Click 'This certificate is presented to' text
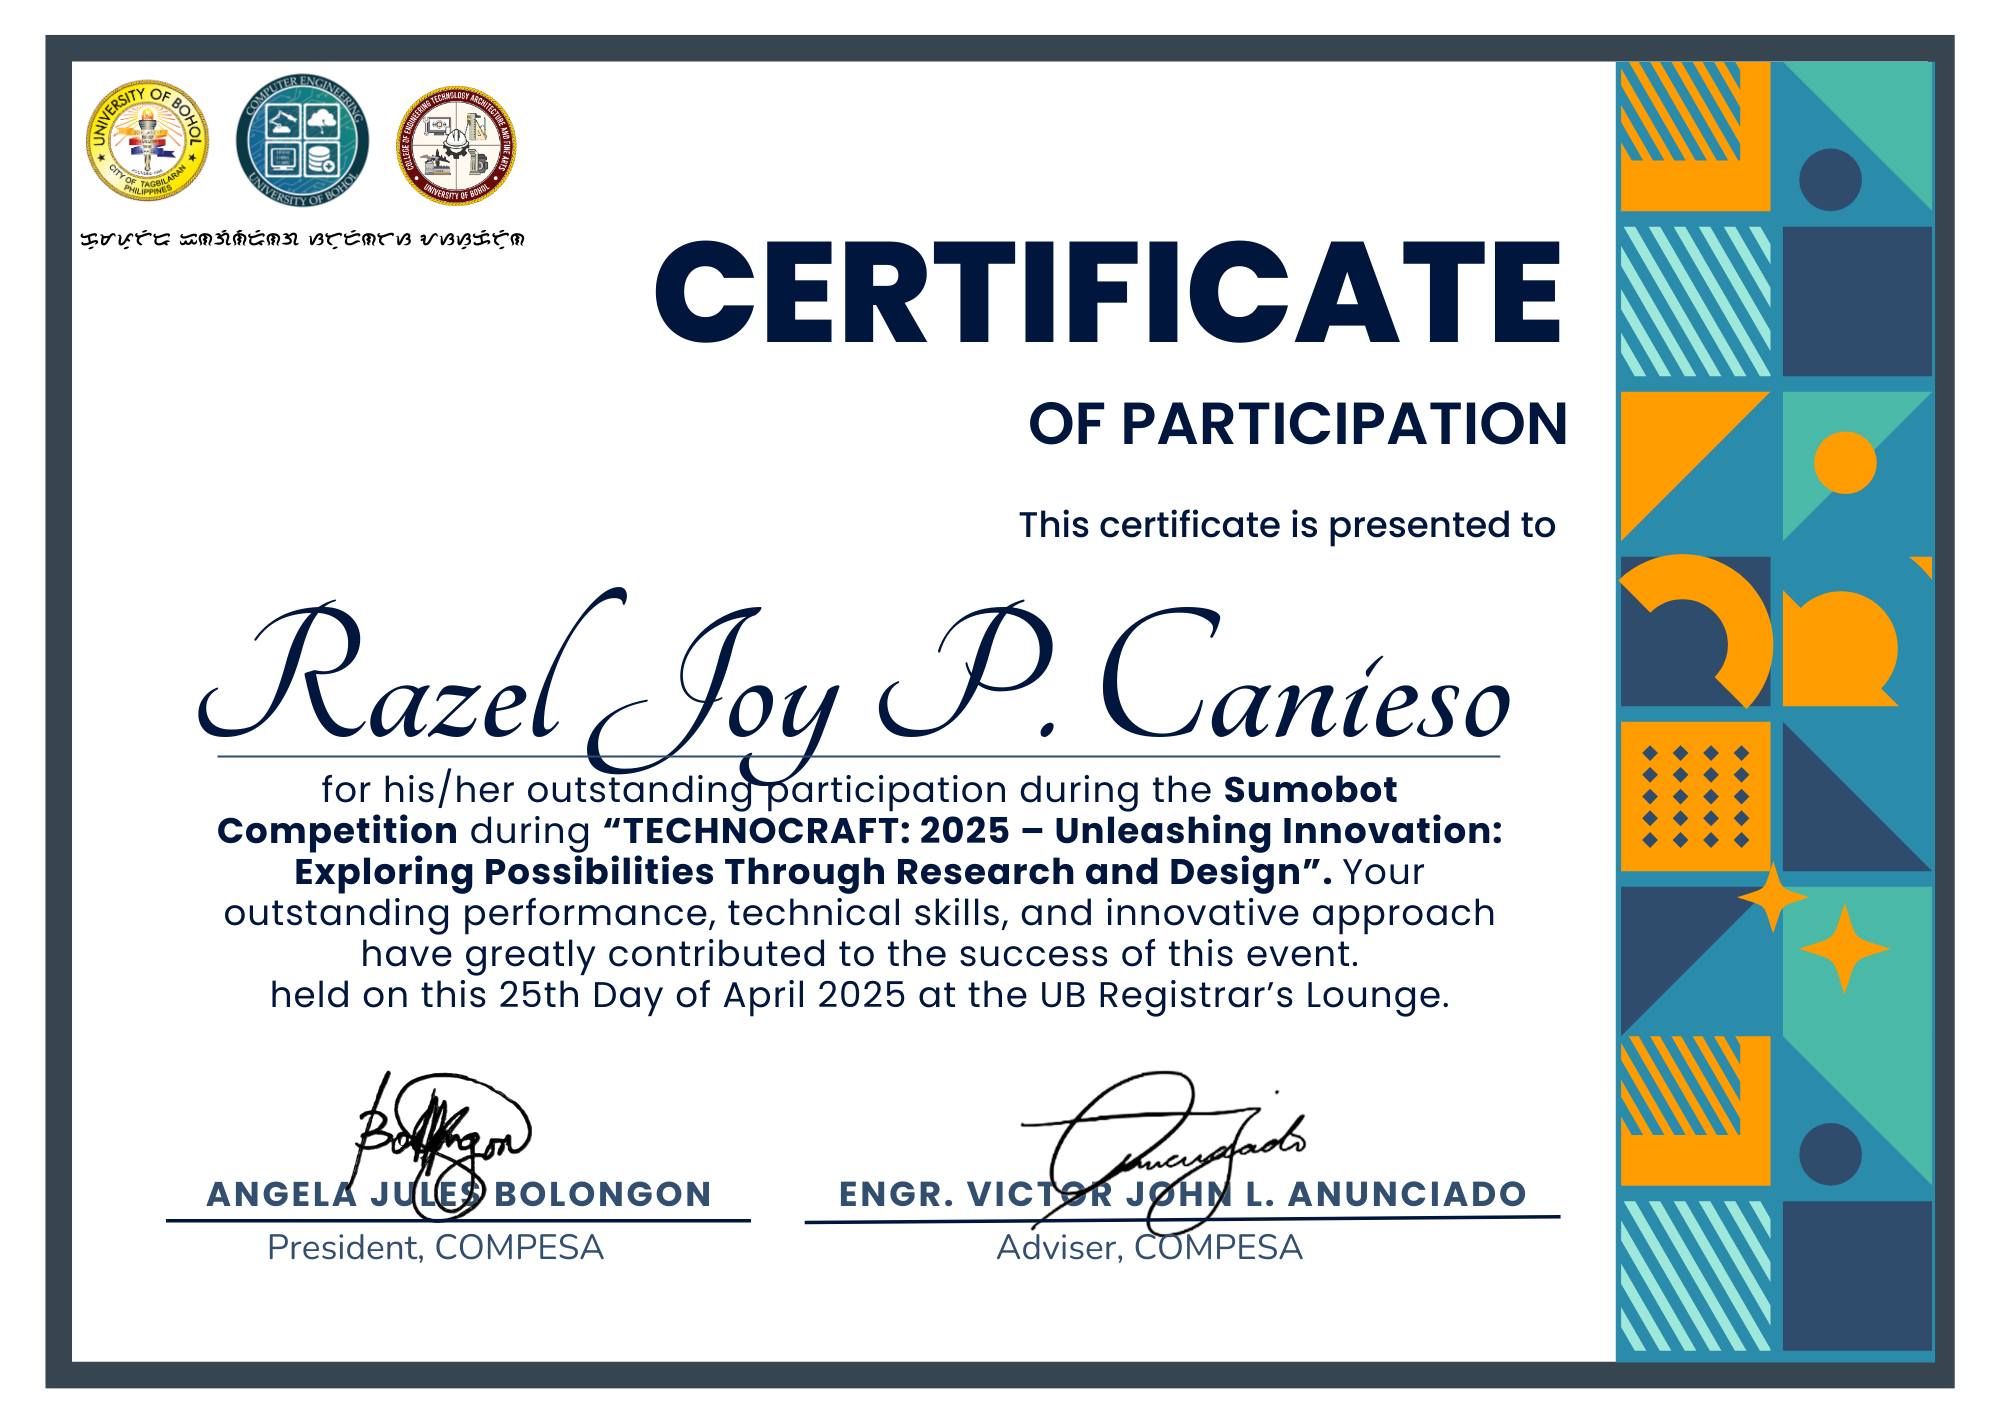2000x1414 pixels. [x=1287, y=525]
